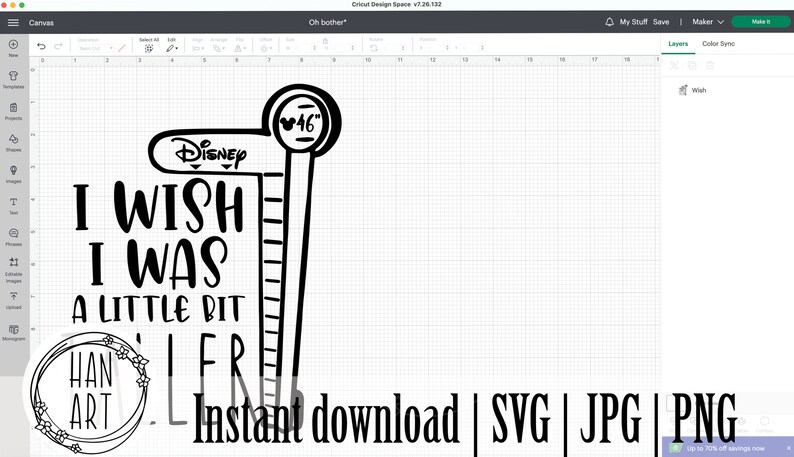
Task: Open Editable Images in sidebar
Action: click(13, 270)
